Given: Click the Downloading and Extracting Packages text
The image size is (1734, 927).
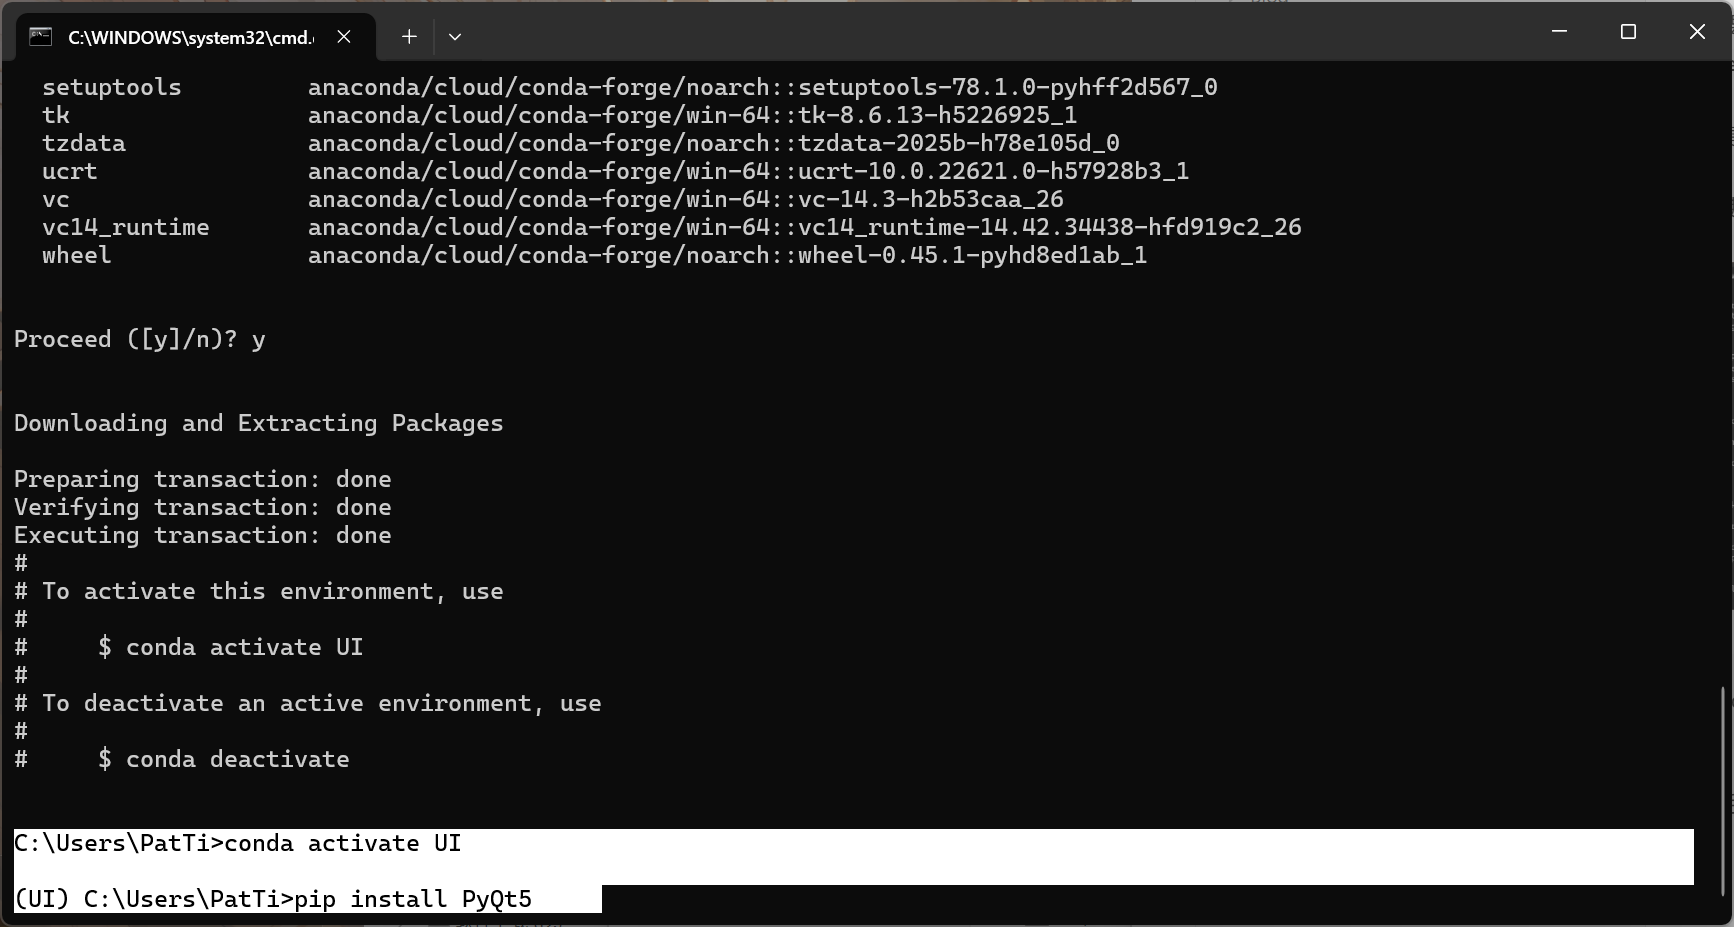Looking at the screenshot, I should [259, 424].
